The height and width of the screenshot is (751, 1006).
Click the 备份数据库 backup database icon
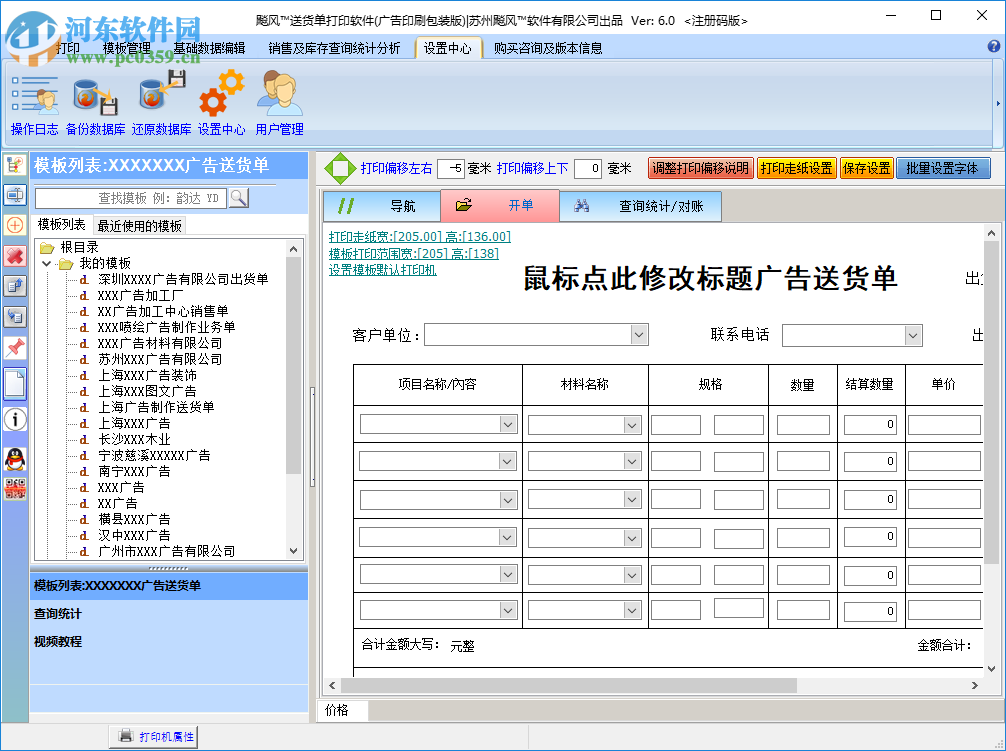(95, 103)
